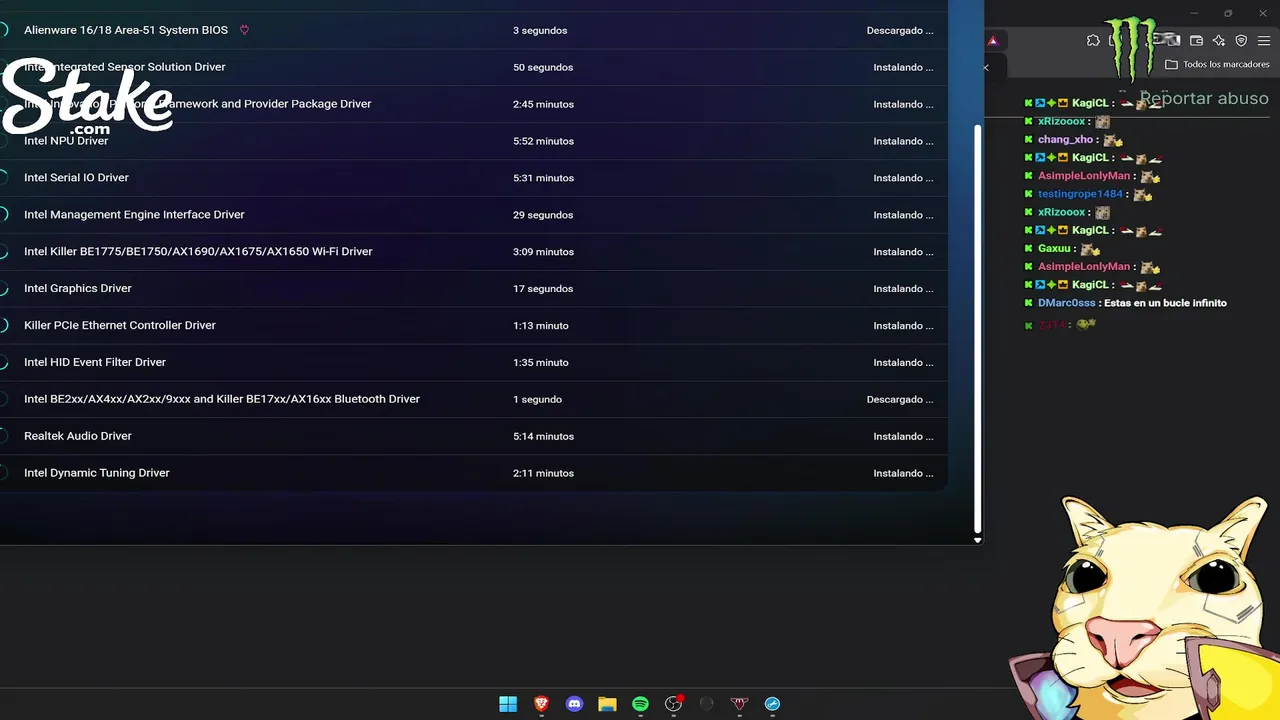This screenshot has width=1280, height=720.
Task: Open the blue wrench taskbar app icon
Action: tap(772, 704)
